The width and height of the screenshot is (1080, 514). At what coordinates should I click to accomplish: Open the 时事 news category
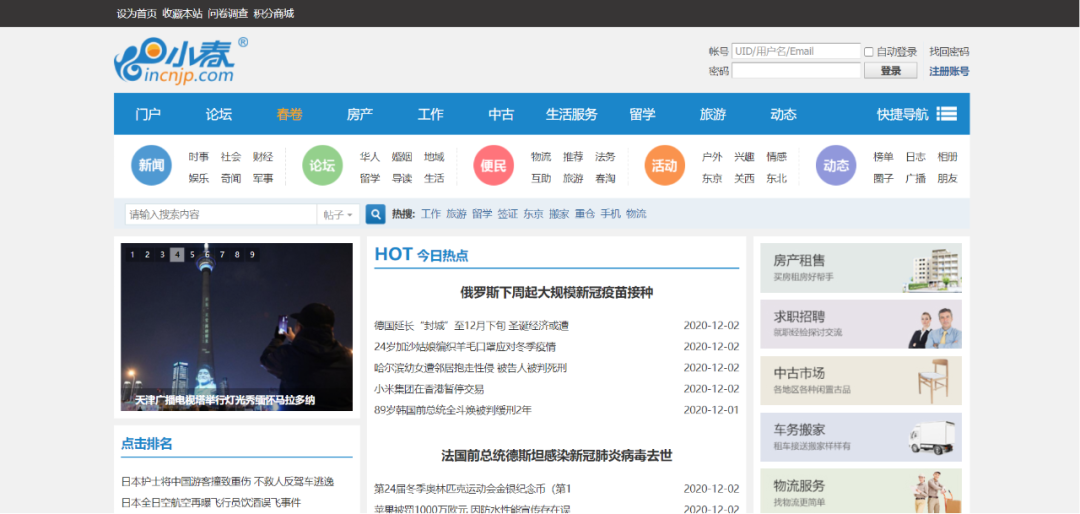point(198,156)
